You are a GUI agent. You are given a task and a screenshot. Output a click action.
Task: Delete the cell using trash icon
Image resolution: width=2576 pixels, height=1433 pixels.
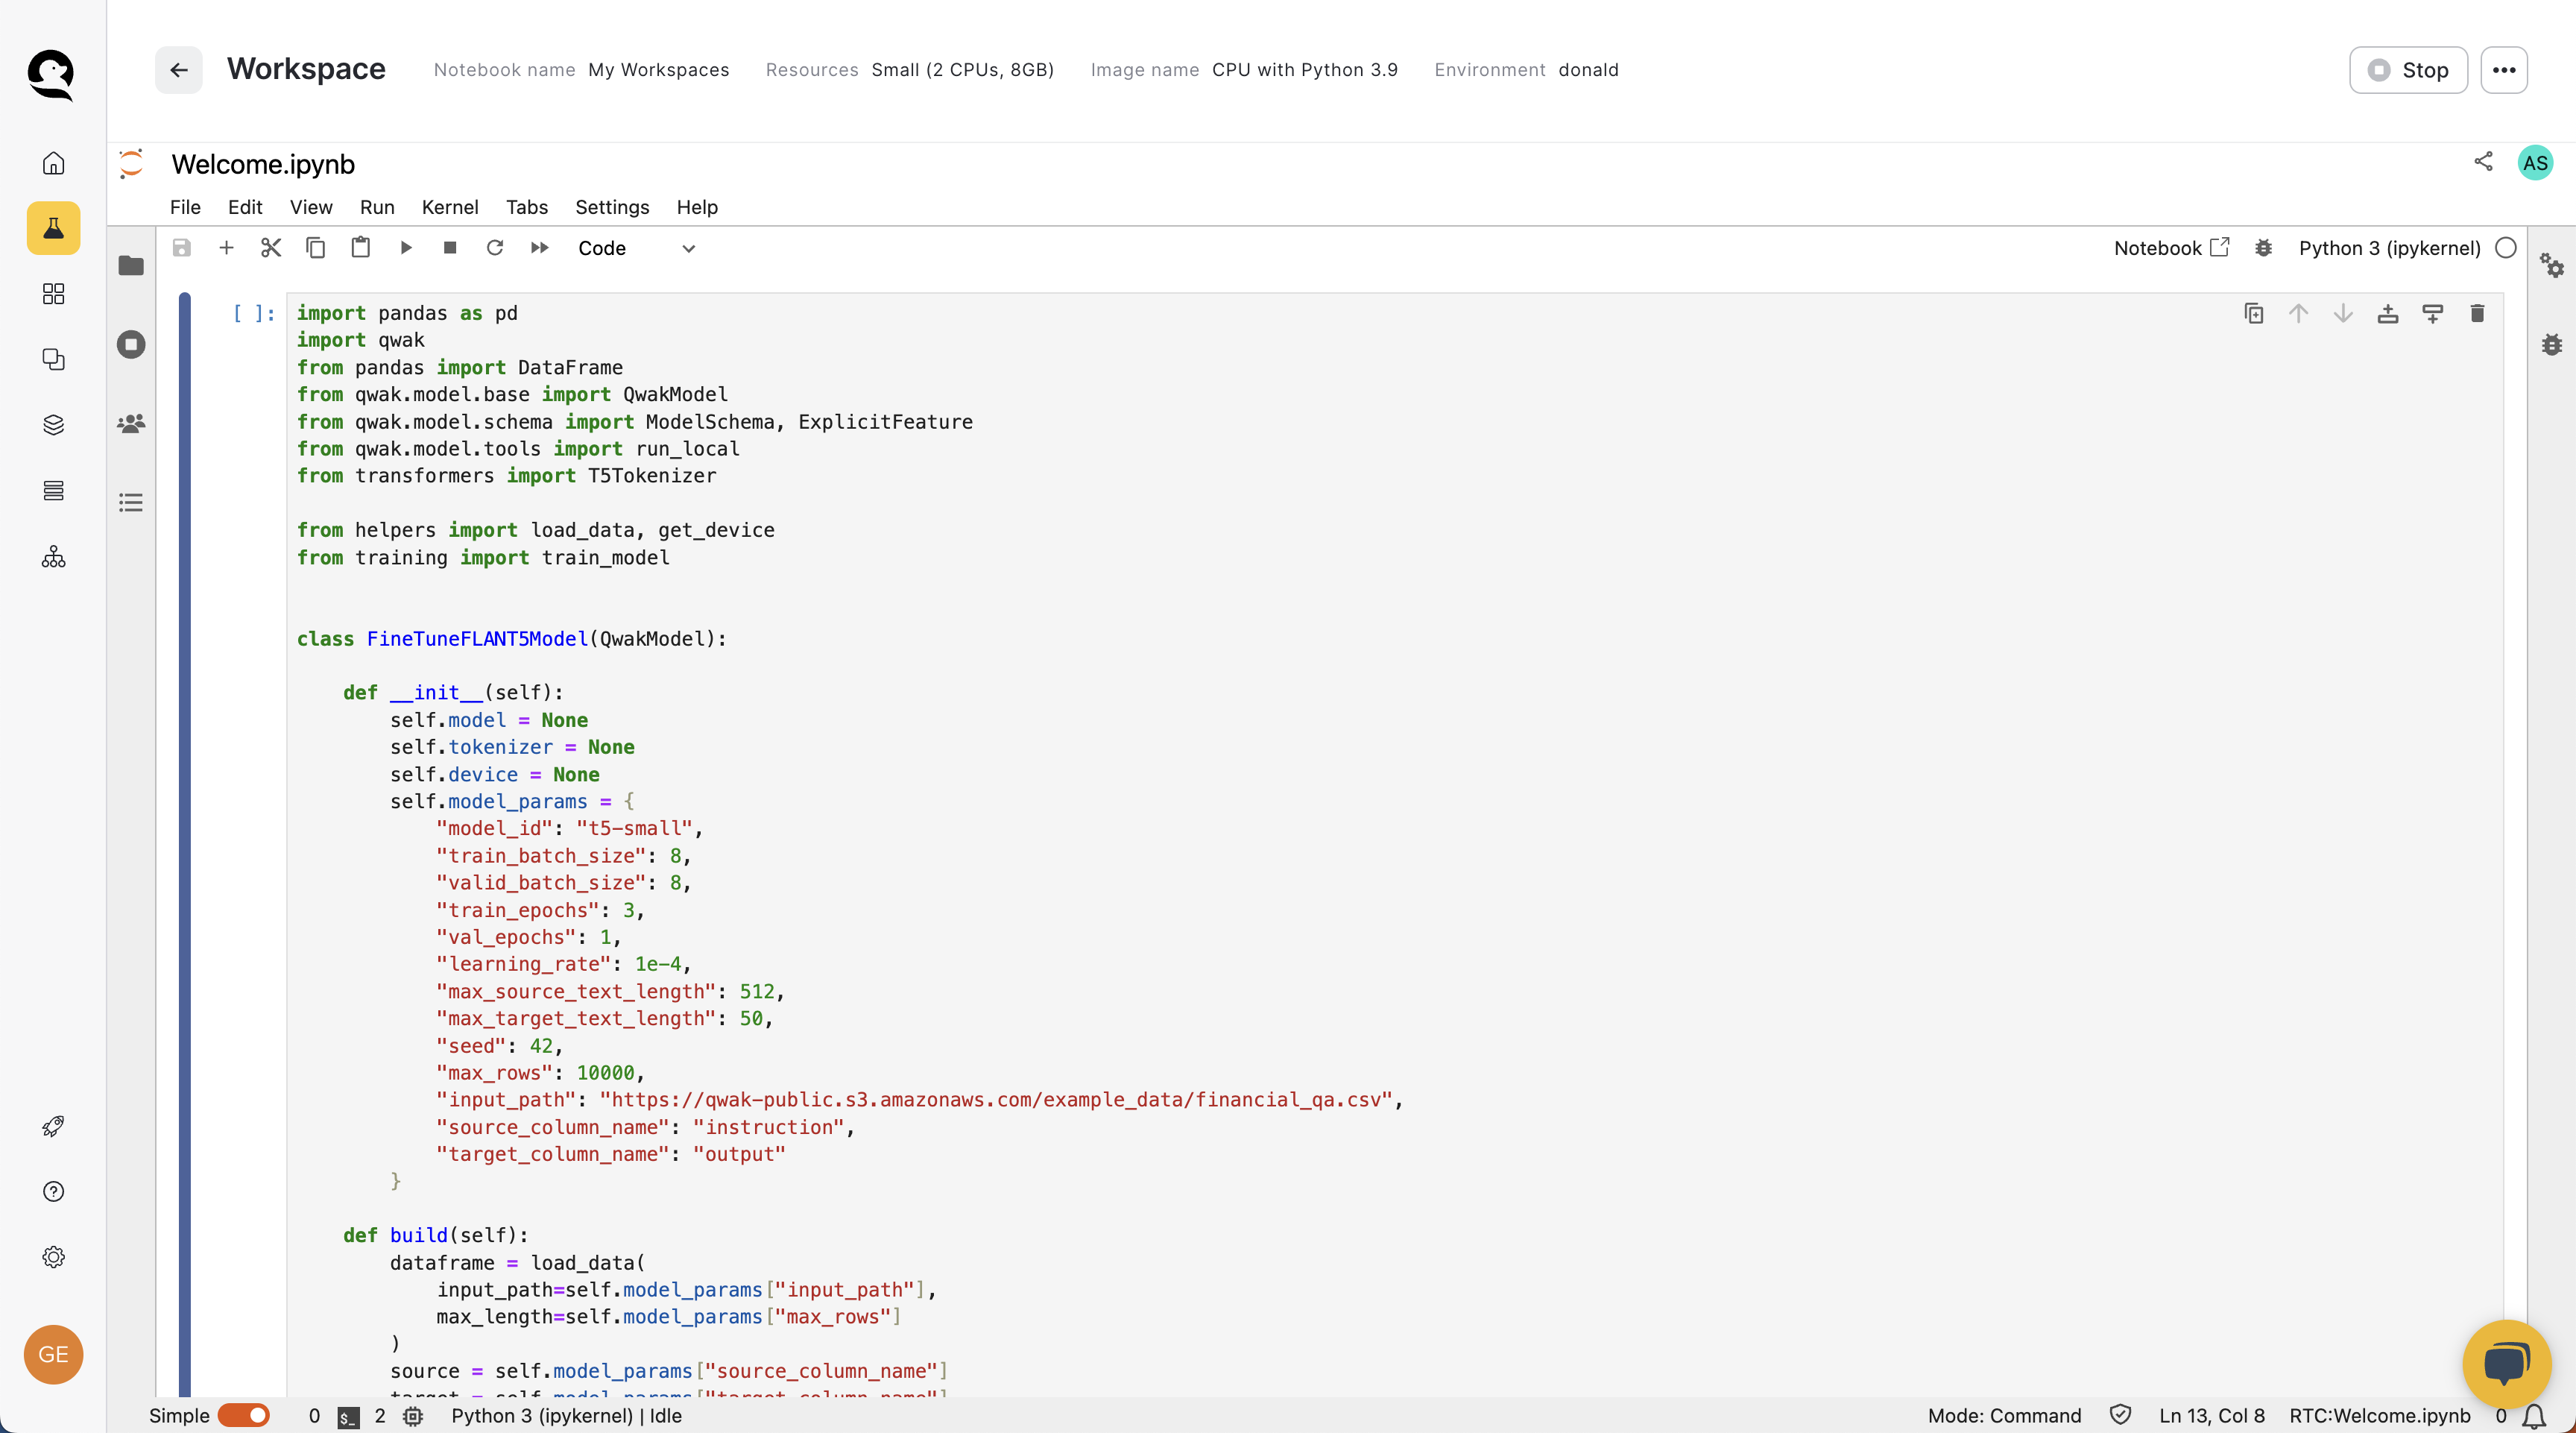[x=2477, y=314]
